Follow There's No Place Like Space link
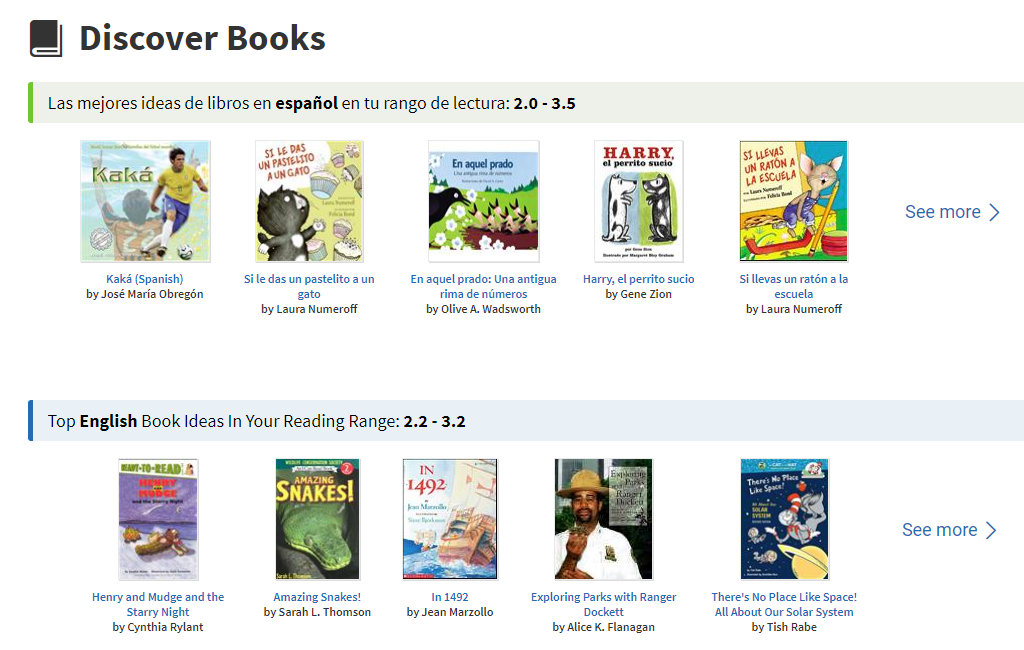This screenshot has width=1024, height=650. [784, 604]
